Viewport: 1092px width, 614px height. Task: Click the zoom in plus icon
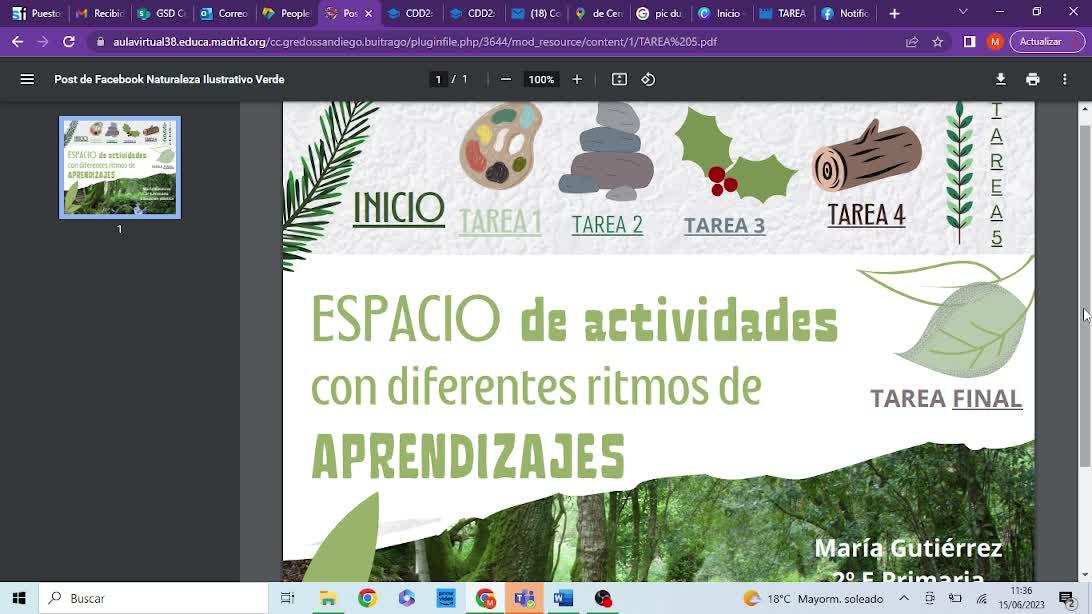tap(577, 79)
